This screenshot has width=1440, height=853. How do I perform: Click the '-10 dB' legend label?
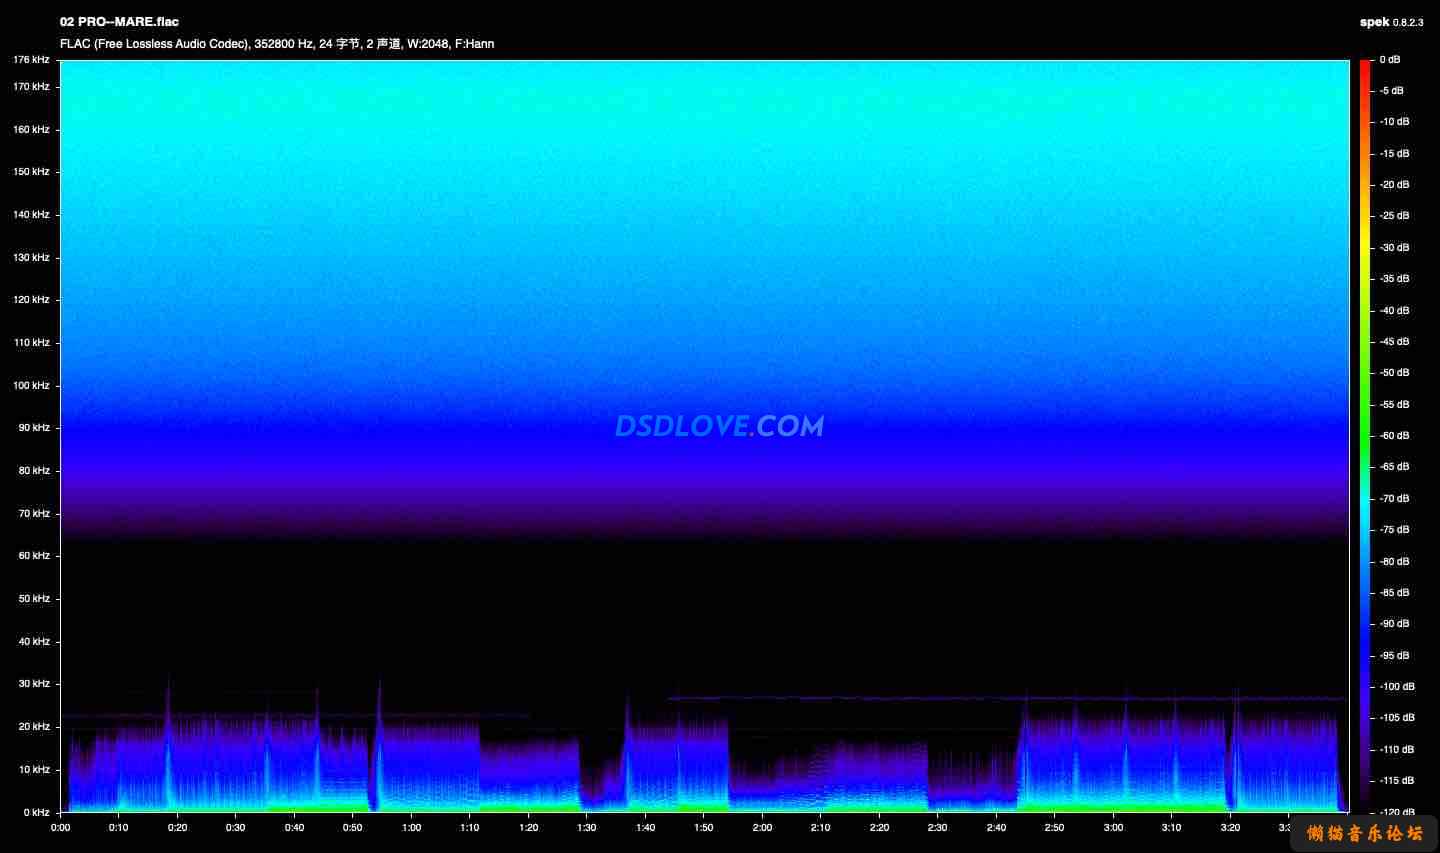tap(1394, 122)
